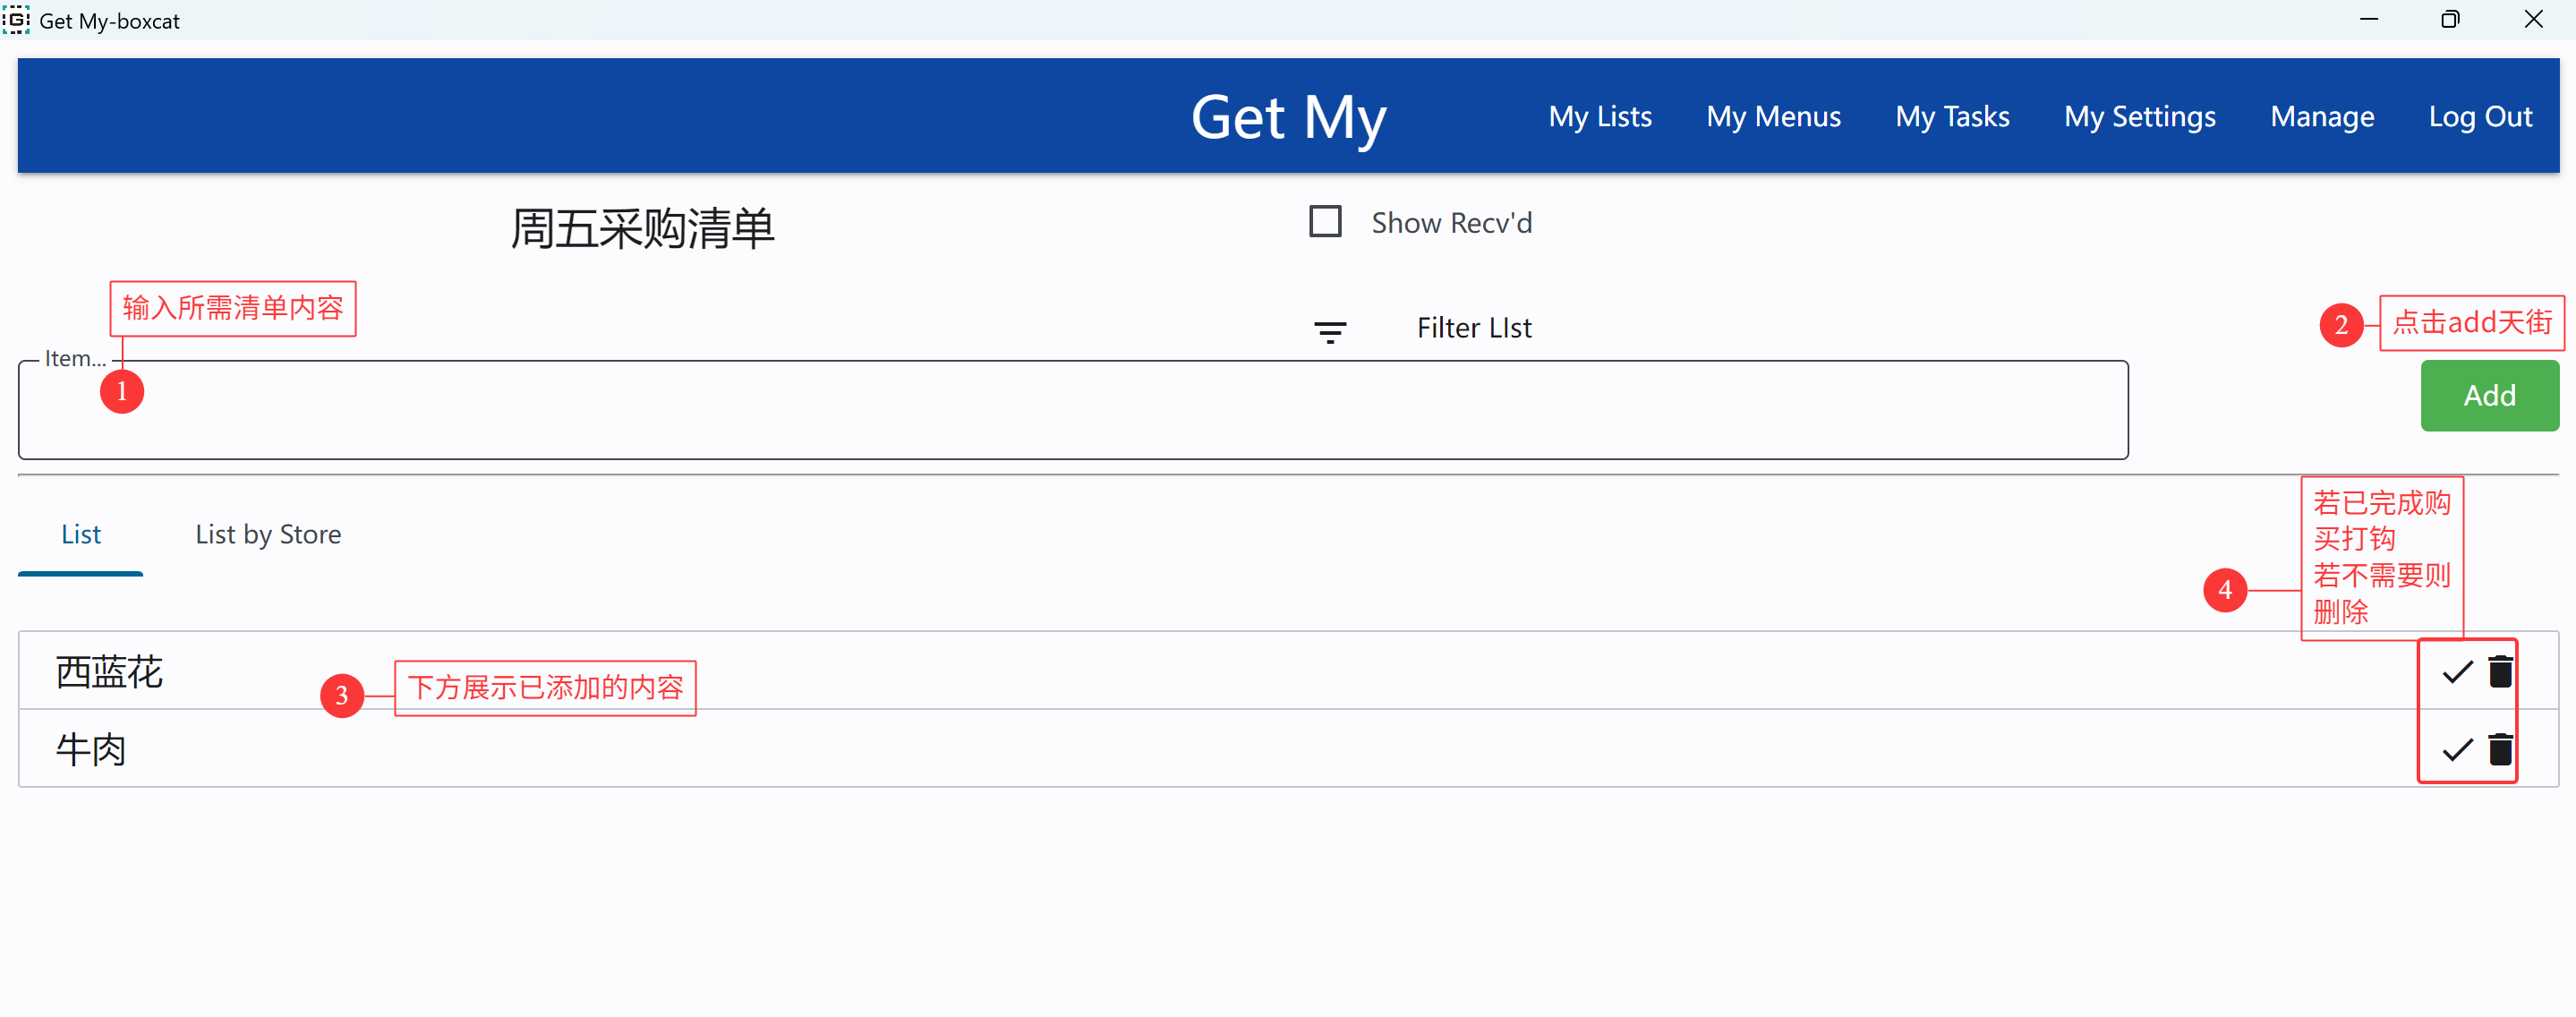This screenshot has width=2576, height=1017.
Task: Enable the Show Recv'd checkbox
Action: [1325, 221]
